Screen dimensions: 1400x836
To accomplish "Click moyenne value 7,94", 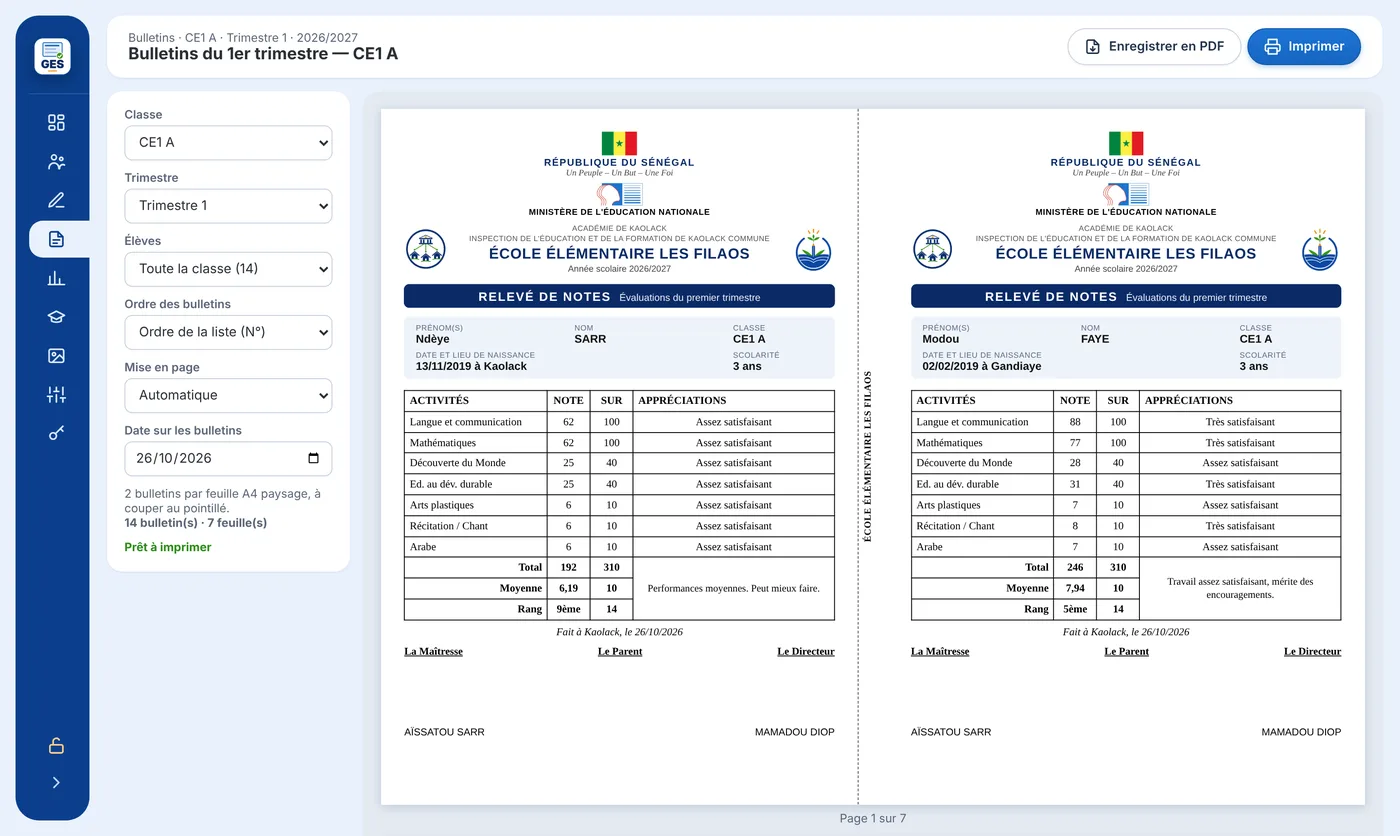I will click(1075, 588).
